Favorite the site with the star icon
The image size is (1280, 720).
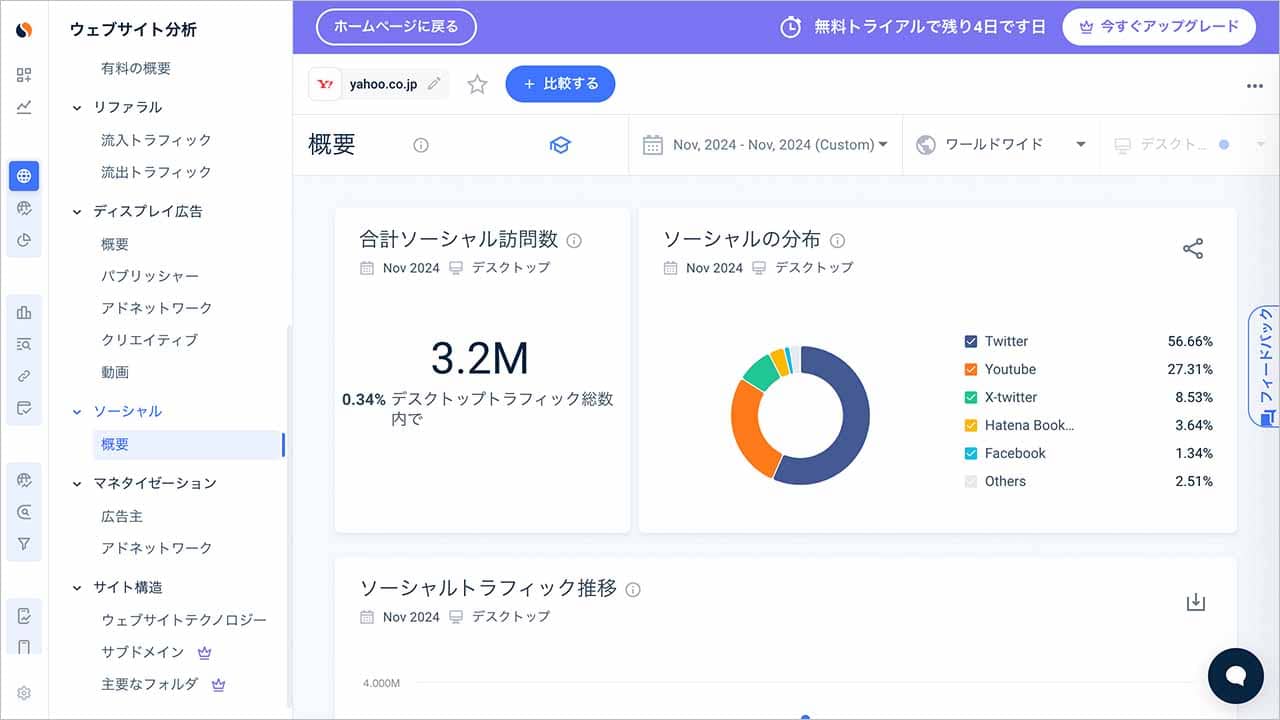click(x=477, y=85)
